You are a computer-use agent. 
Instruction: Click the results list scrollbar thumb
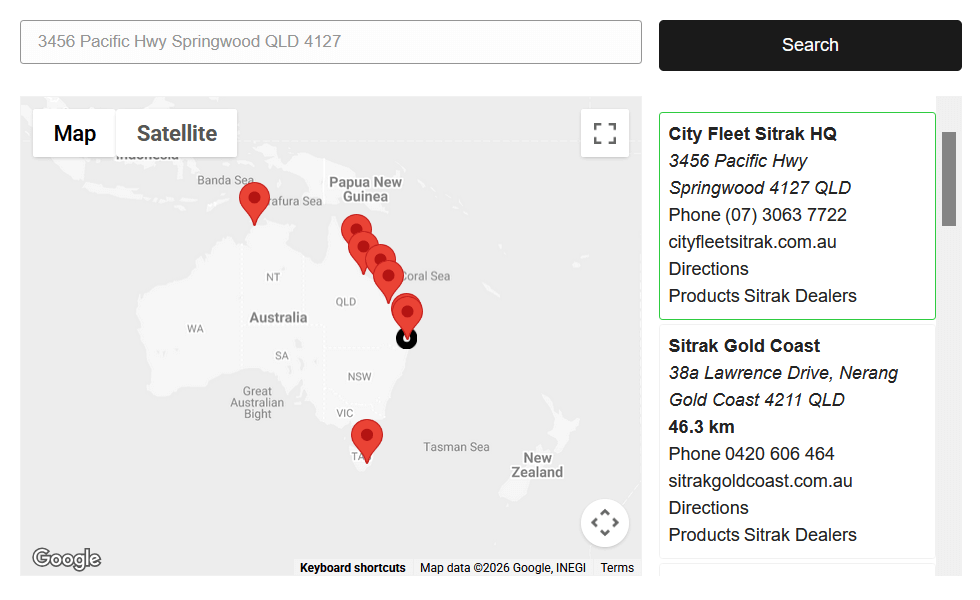[x=949, y=179]
